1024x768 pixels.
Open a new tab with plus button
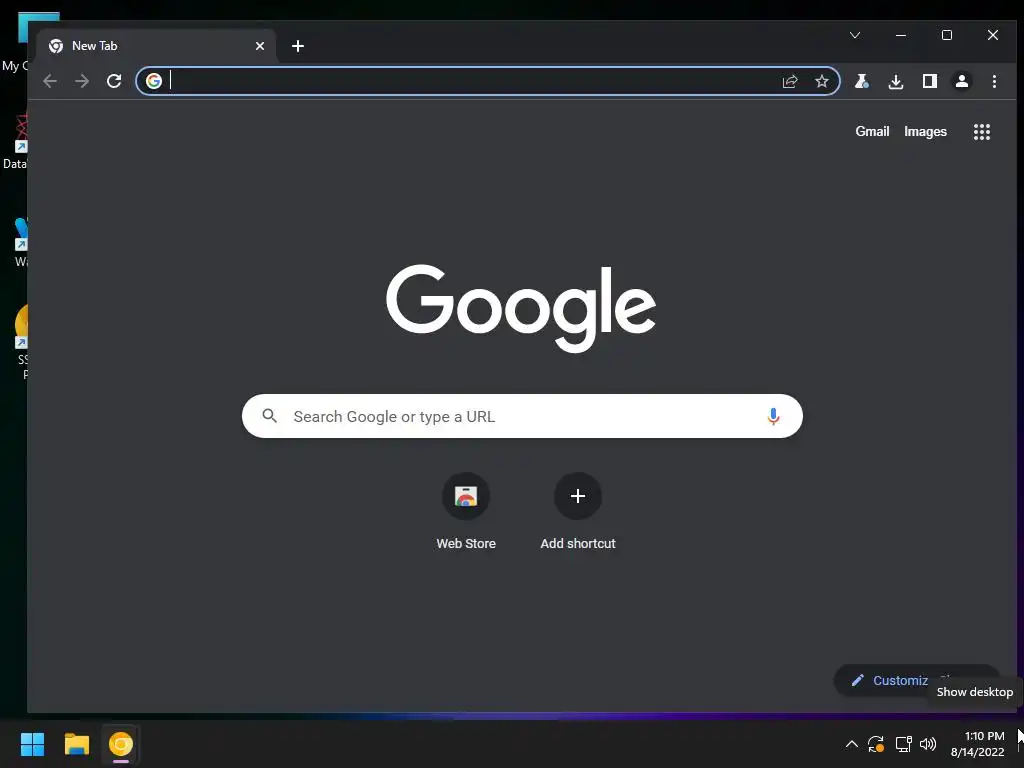298,46
